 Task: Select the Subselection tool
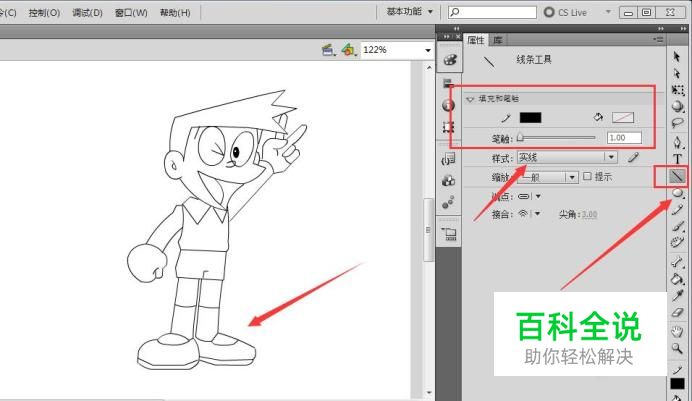pos(677,73)
